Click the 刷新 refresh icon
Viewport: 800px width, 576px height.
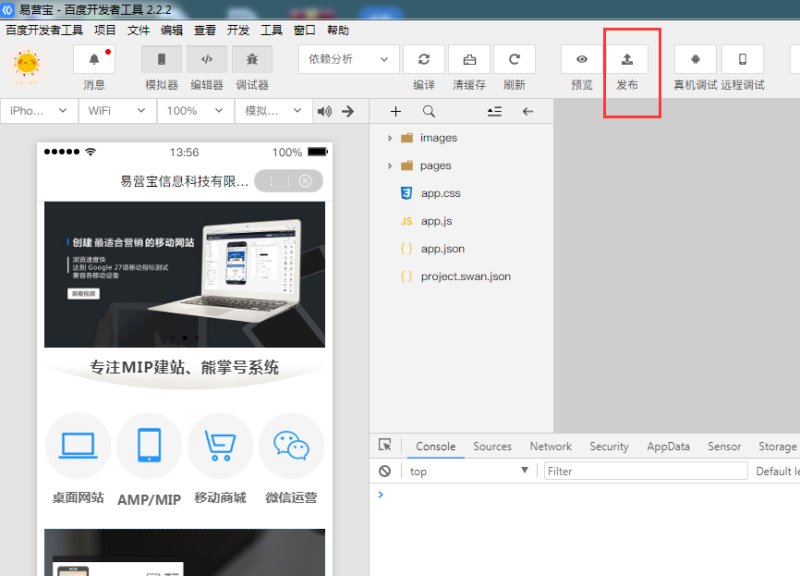pyautogui.click(x=514, y=60)
